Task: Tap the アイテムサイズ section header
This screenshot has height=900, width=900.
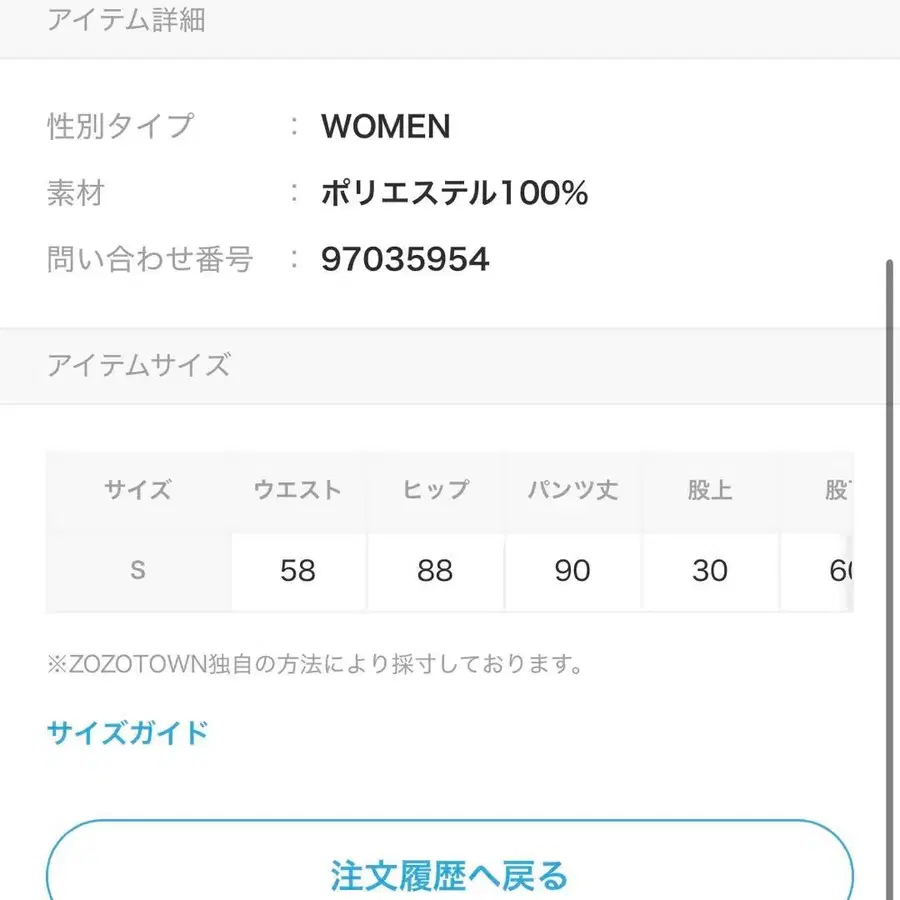Action: point(138,365)
